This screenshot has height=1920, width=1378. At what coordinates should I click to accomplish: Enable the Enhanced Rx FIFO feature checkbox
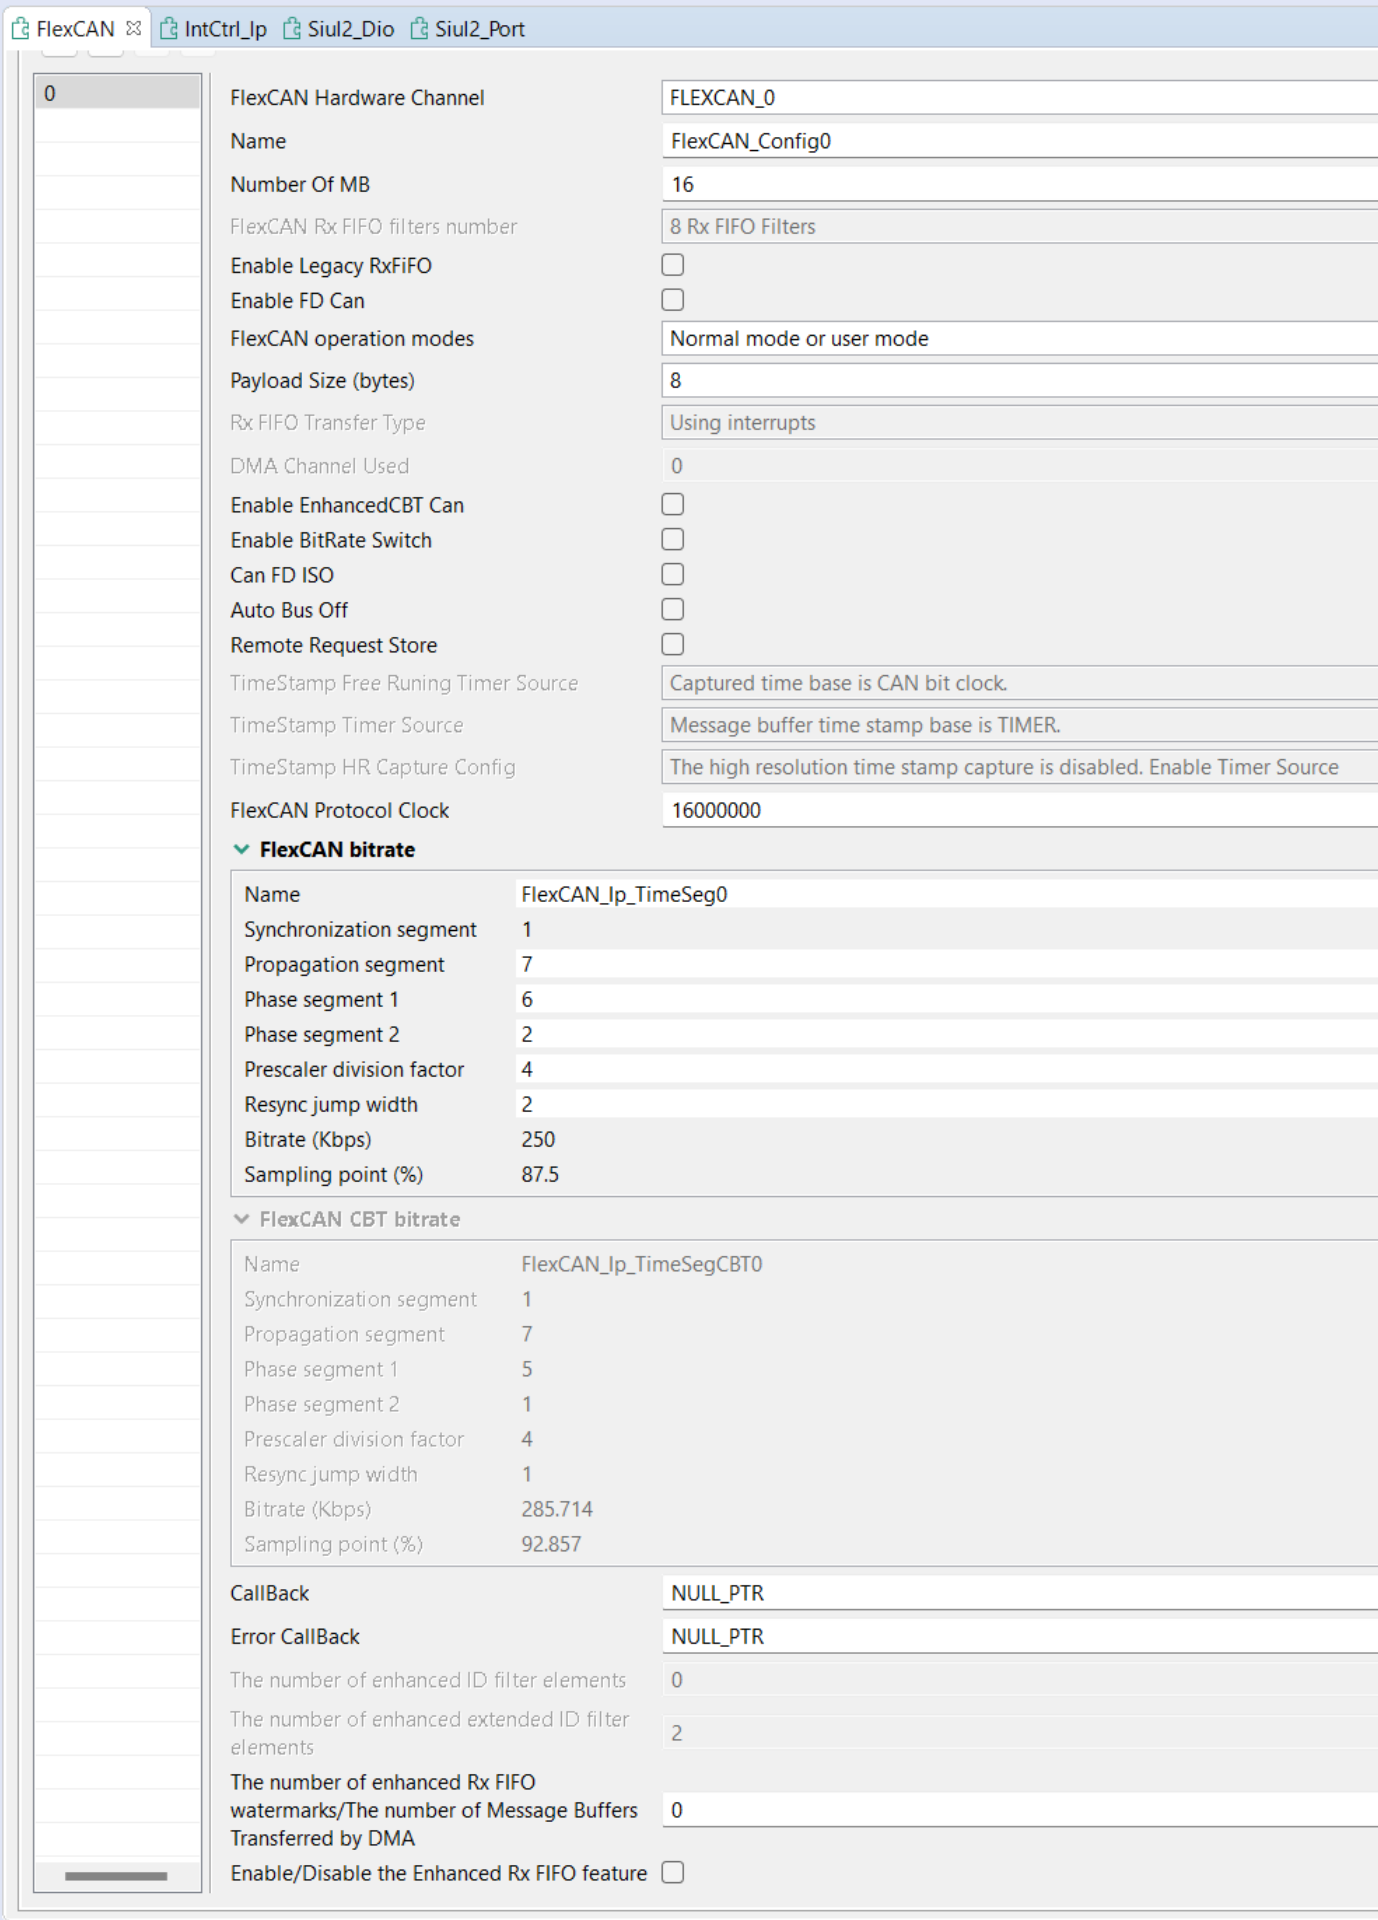point(673,1872)
